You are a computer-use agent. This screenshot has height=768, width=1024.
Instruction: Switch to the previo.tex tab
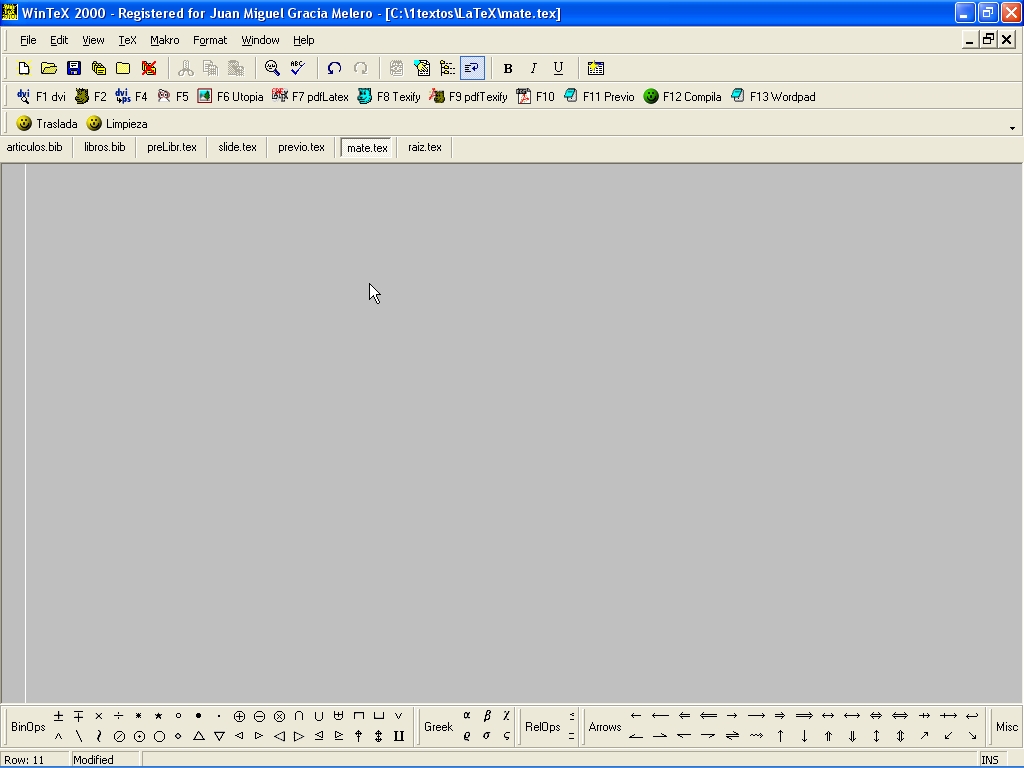pyautogui.click(x=301, y=148)
